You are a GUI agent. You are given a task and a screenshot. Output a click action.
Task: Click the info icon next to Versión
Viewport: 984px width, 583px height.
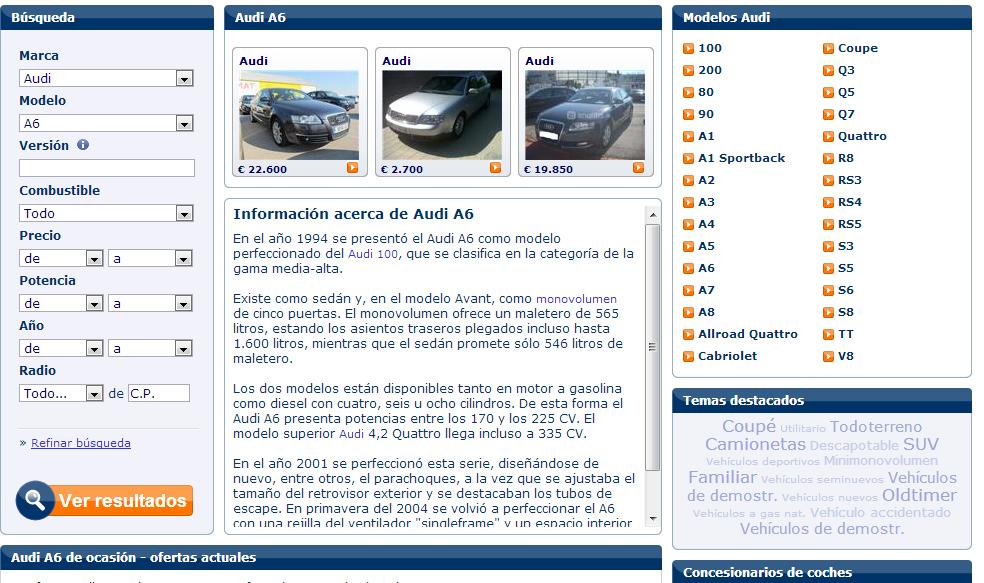[83, 145]
